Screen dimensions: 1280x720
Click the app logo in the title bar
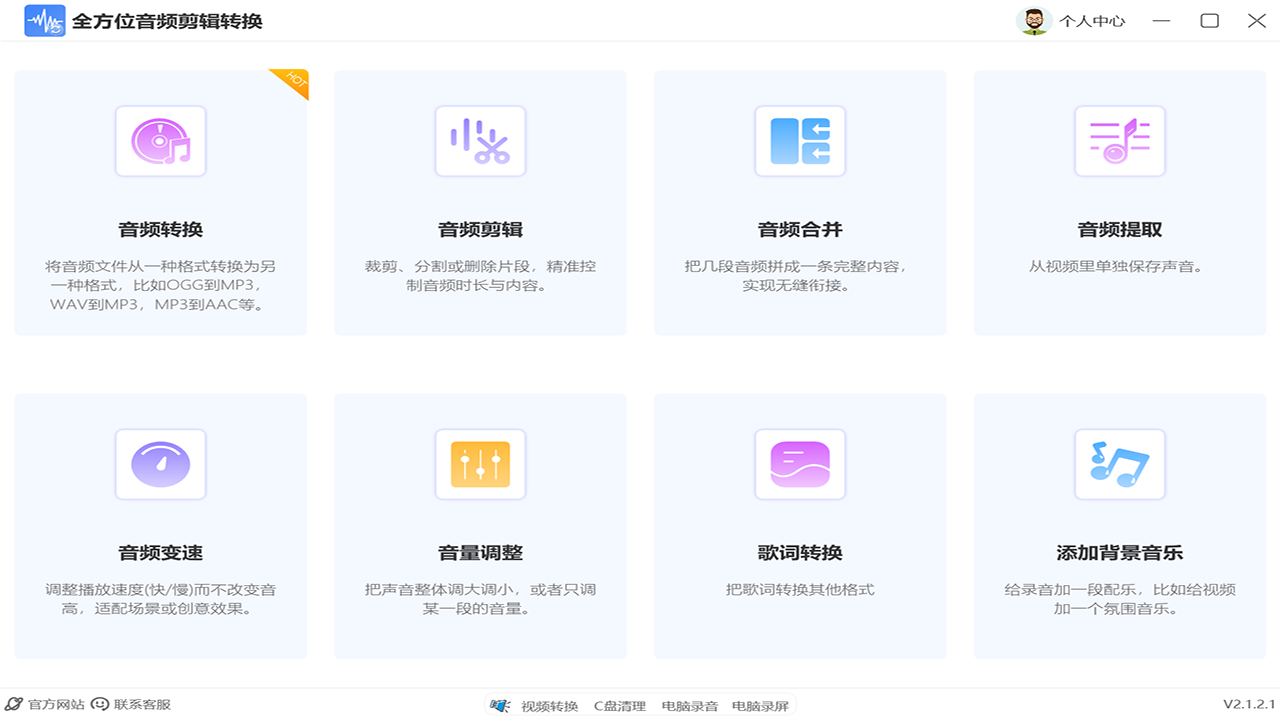(45, 19)
